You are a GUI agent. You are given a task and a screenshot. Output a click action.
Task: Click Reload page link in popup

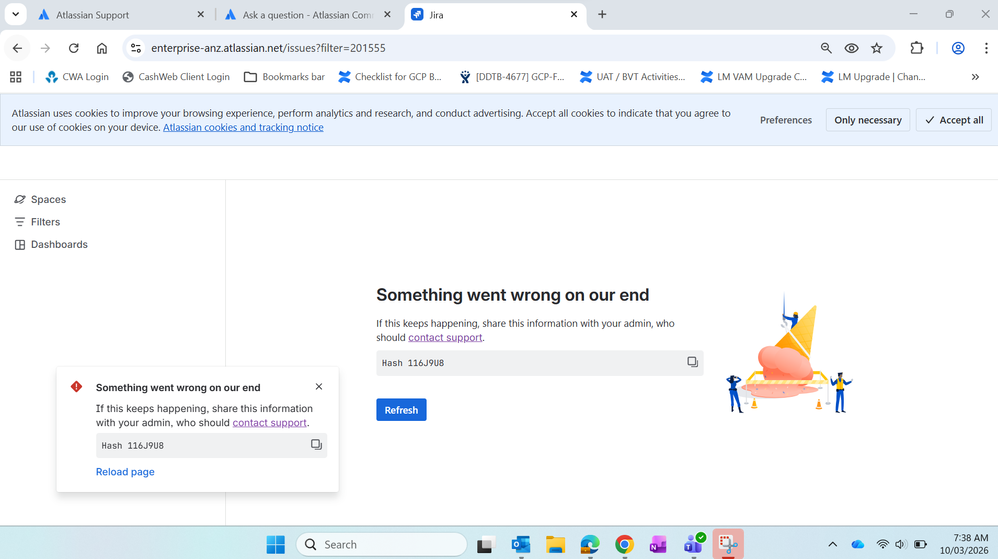125,472
